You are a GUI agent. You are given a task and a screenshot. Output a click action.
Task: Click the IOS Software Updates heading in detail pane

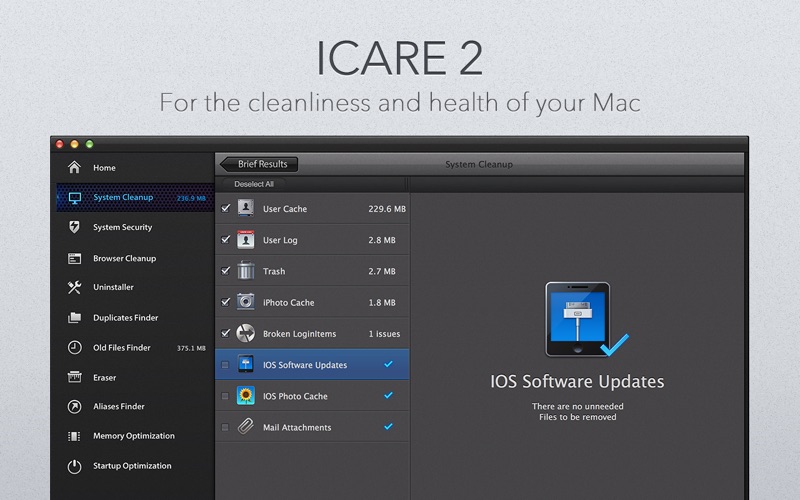[x=577, y=382]
